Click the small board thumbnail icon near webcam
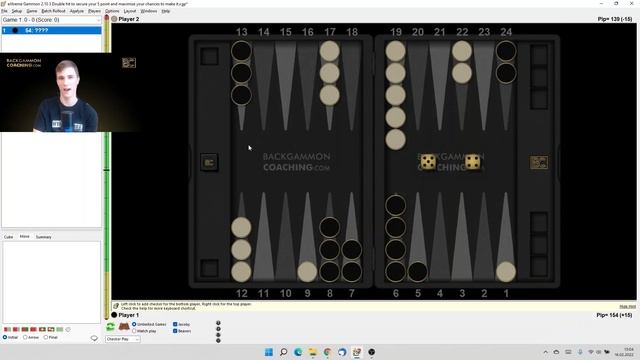The width and height of the screenshot is (640, 360). pyautogui.click(x=129, y=63)
